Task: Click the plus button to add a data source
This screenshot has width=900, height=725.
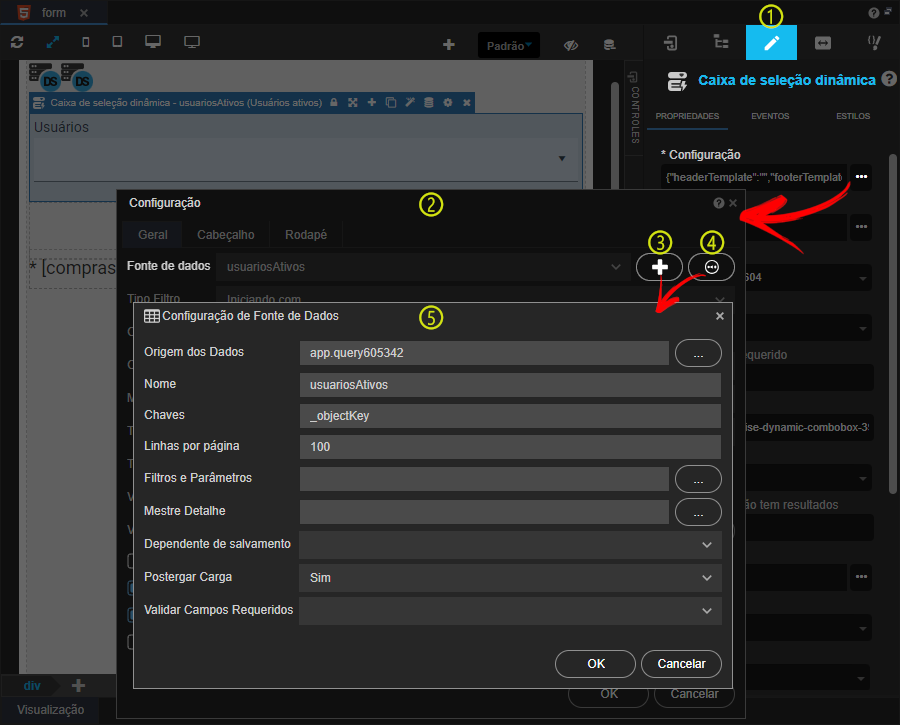Action: (x=660, y=267)
